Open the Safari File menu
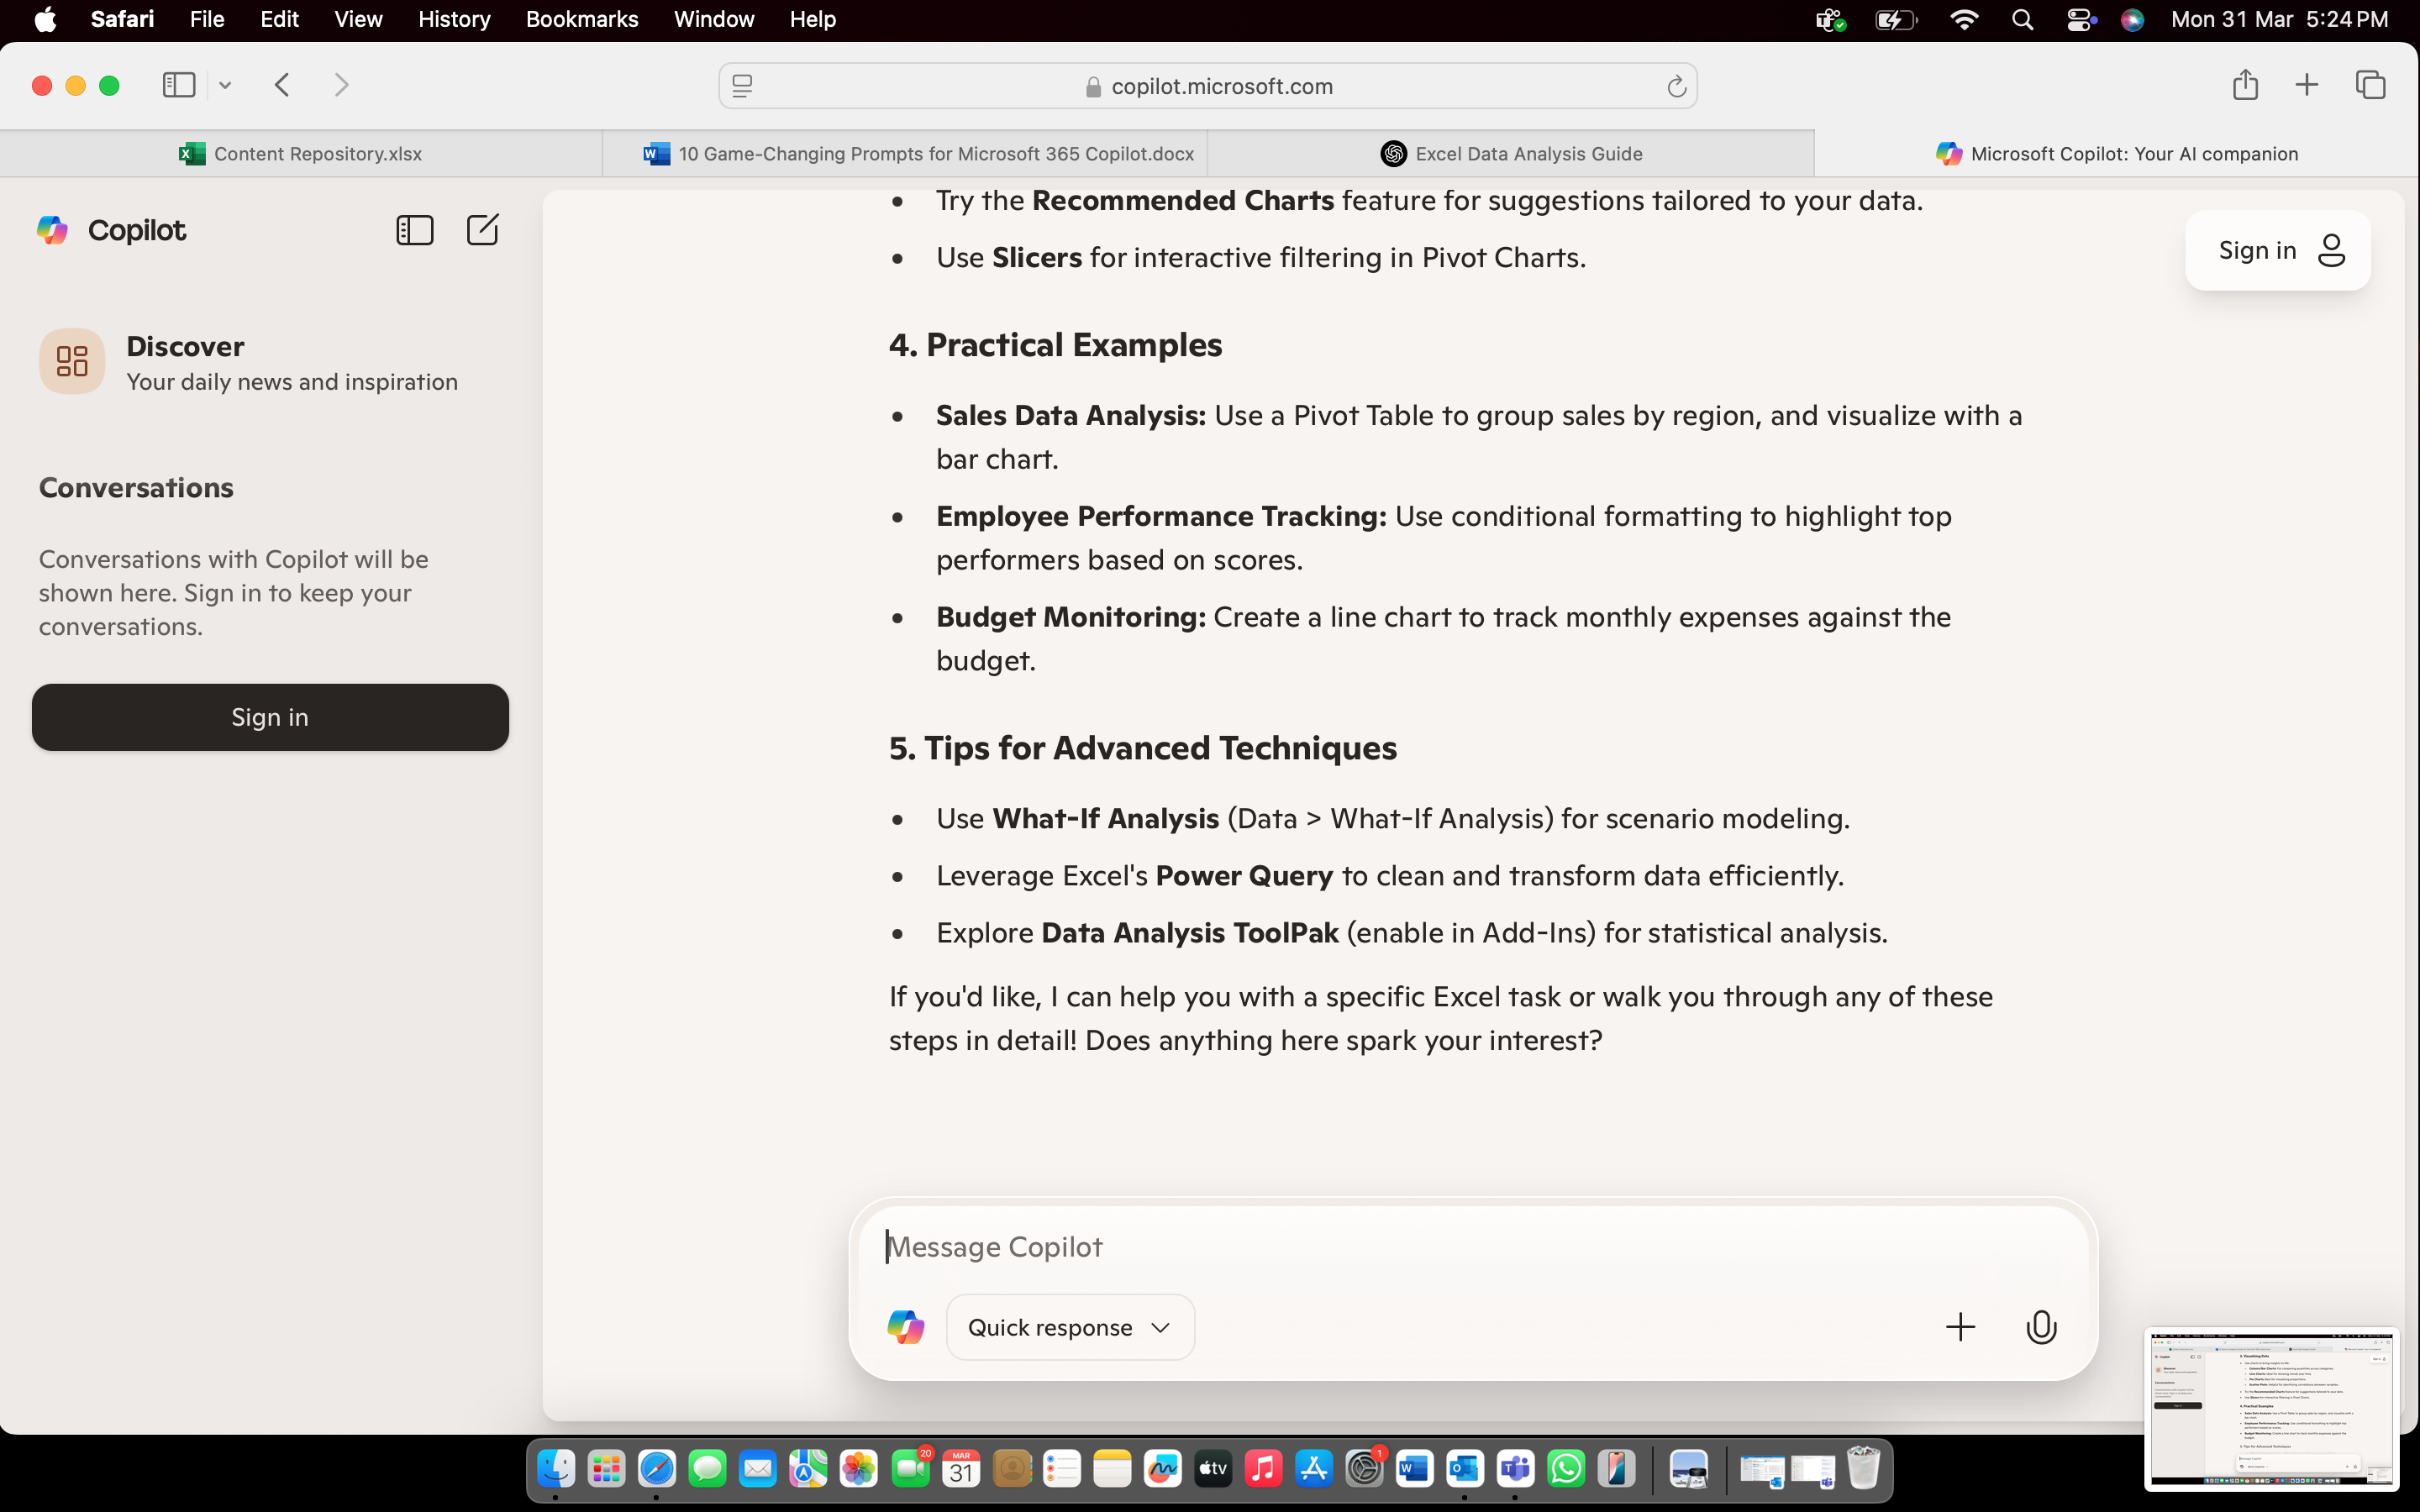Screen dimensions: 2420x1512 coord(207,20)
